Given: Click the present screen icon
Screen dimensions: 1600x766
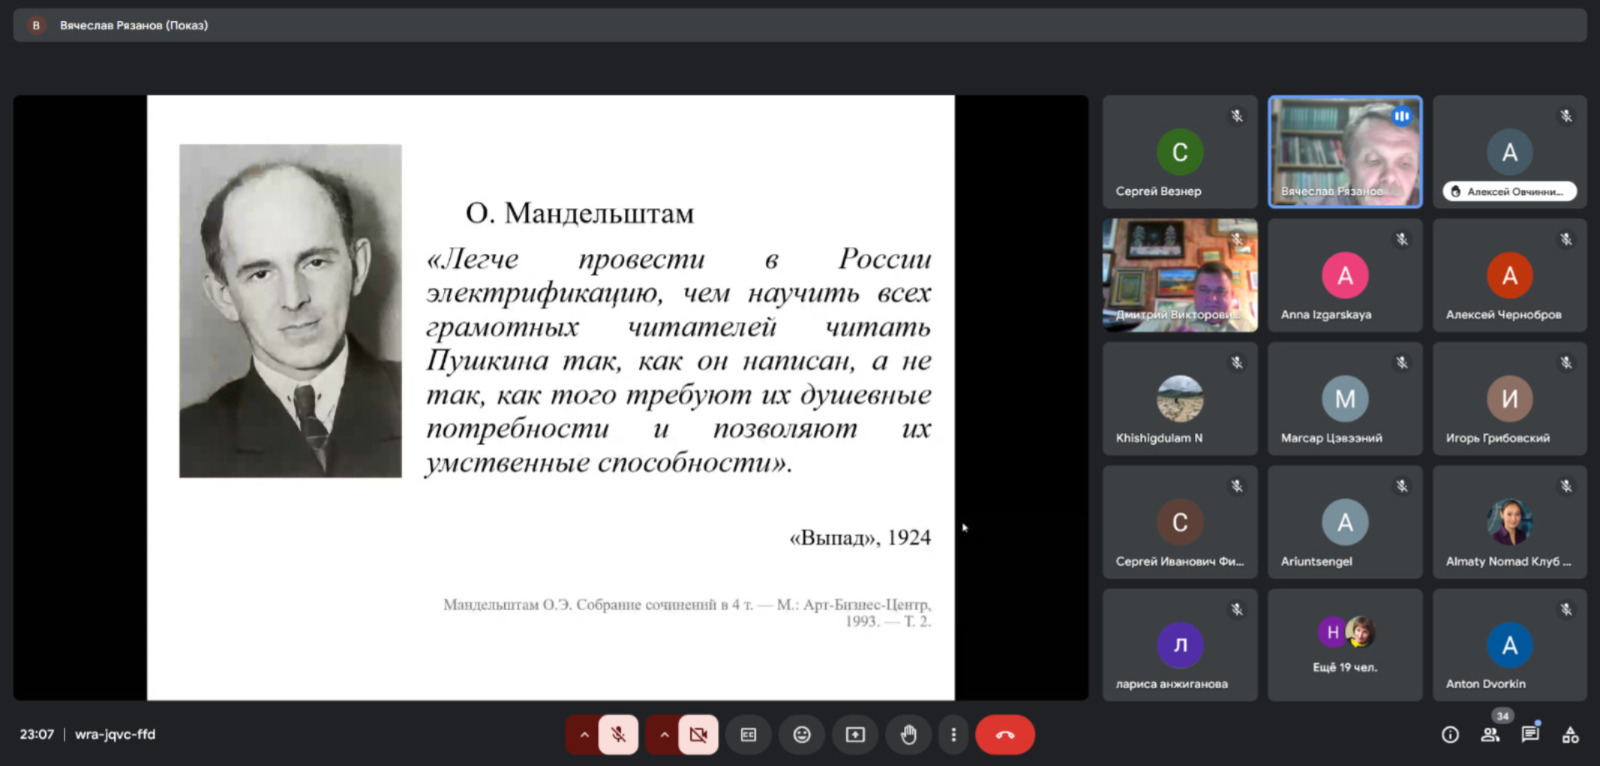Looking at the screenshot, I should pos(855,735).
